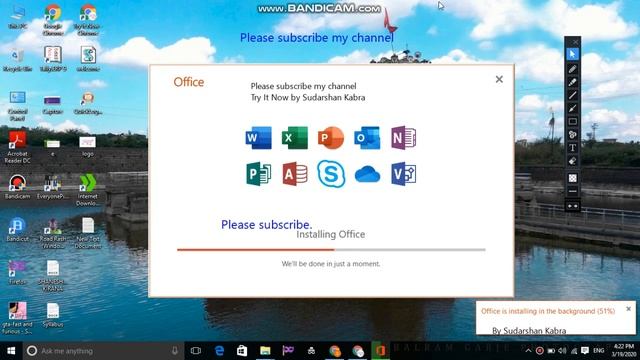Select the cursor tool in Bandicam drawing toolbar
Image resolution: width=640 pixels, height=360 pixels.
(x=573, y=54)
